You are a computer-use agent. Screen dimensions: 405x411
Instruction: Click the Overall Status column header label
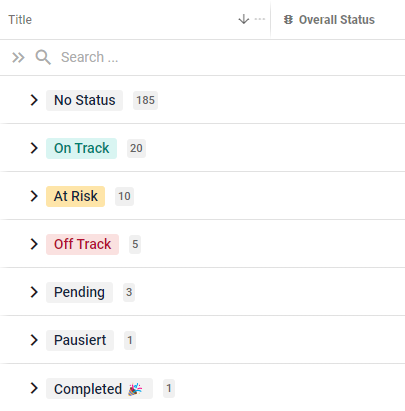click(x=337, y=20)
